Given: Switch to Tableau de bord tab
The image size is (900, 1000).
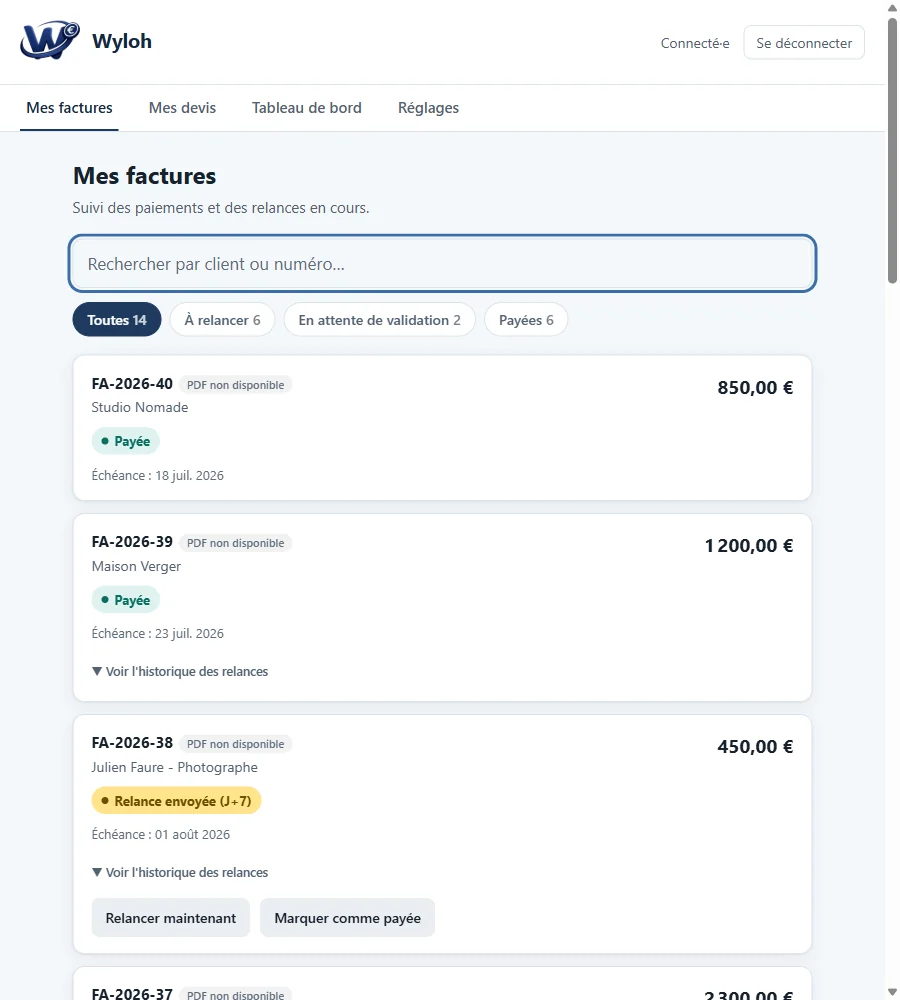Looking at the screenshot, I should [x=307, y=108].
